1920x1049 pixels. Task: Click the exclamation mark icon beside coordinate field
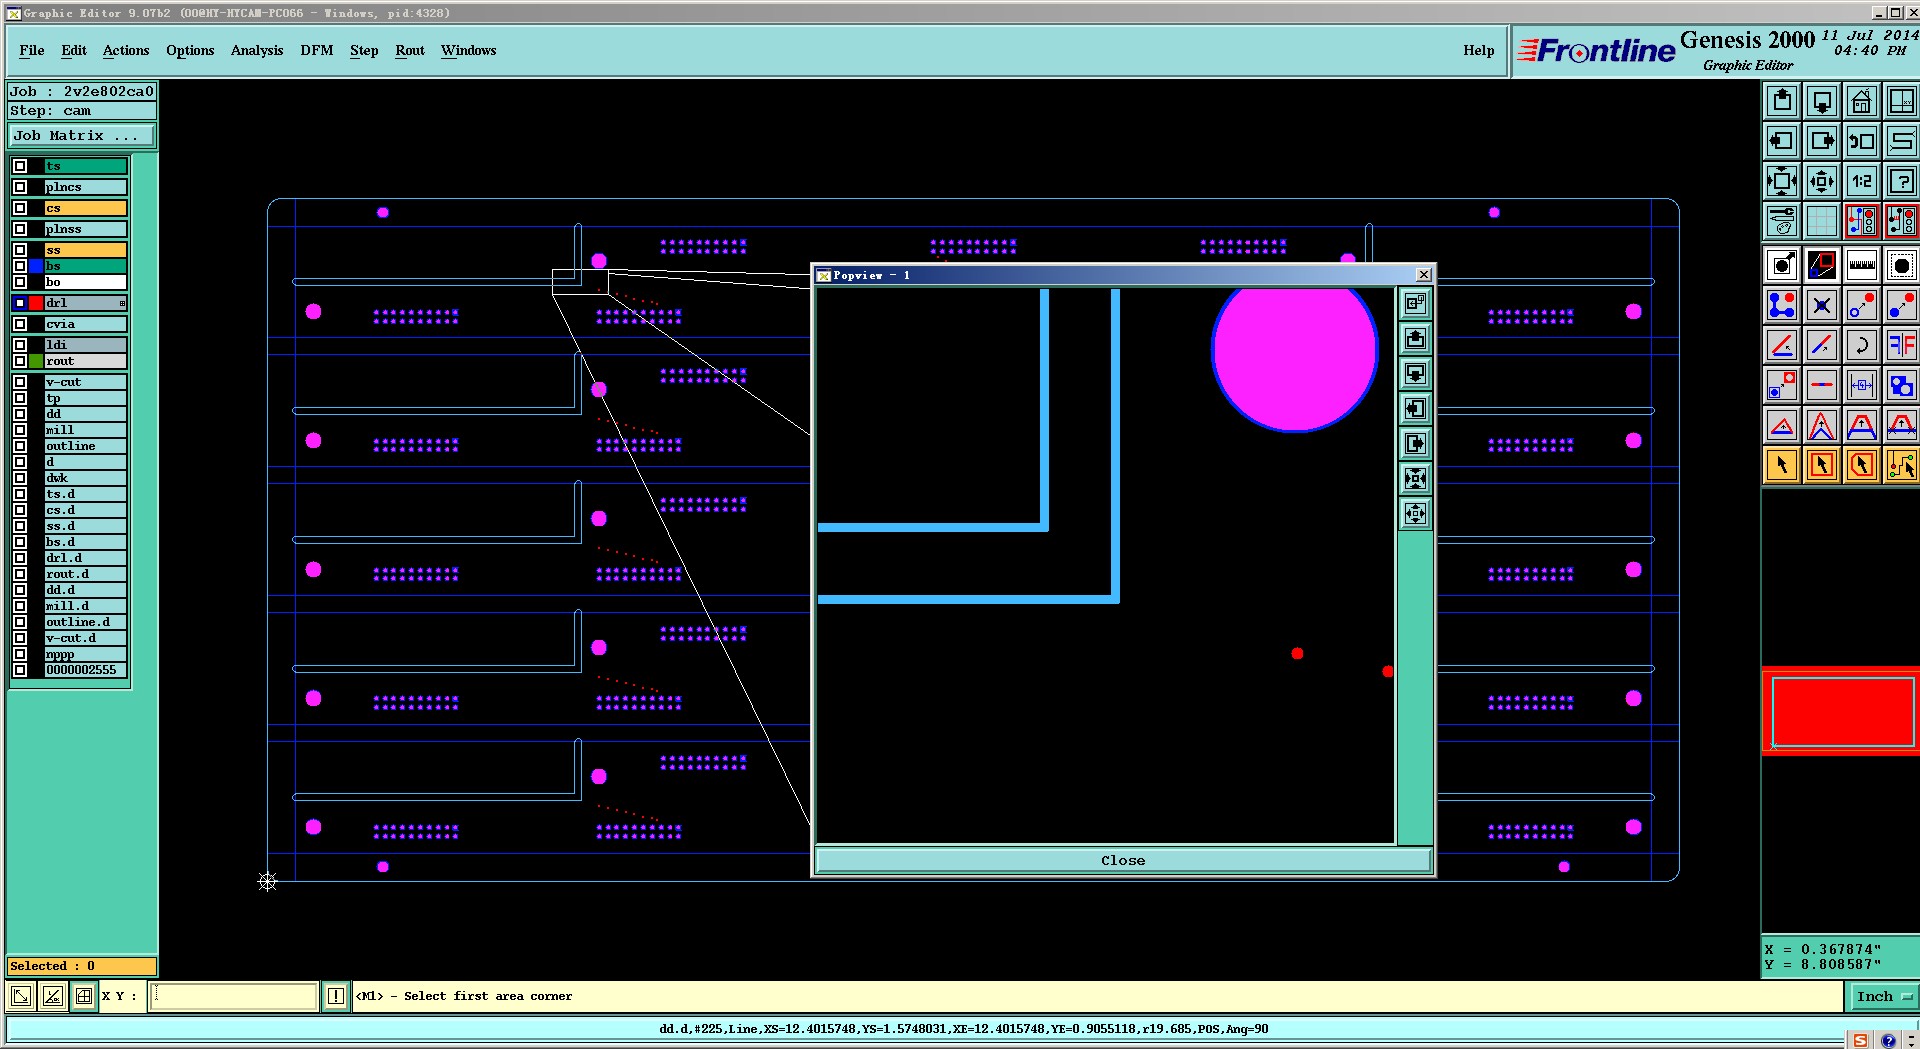click(x=336, y=996)
